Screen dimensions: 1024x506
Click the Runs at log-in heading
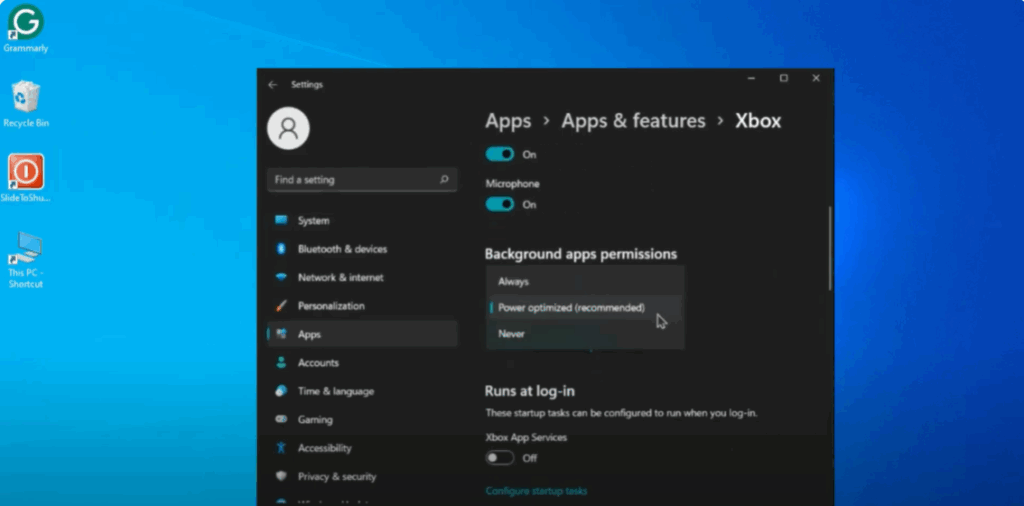click(530, 391)
